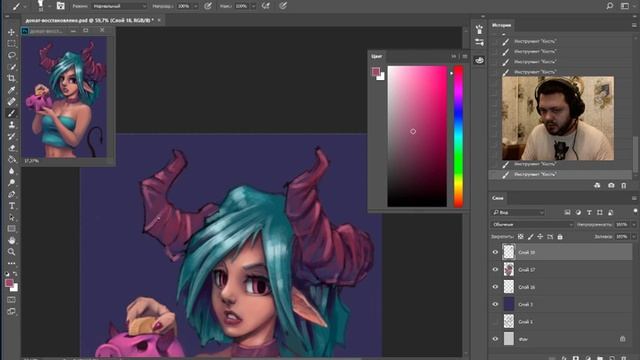Screen dimensions: 640x360
Task: Toggle pressure for opacity icon
Action: (x=208, y=6)
